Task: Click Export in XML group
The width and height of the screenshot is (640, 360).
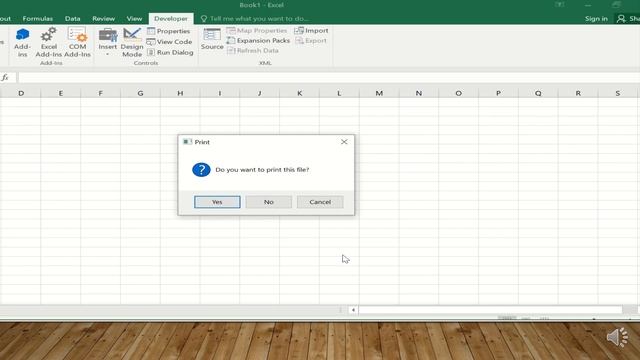Action: (x=311, y=40)
